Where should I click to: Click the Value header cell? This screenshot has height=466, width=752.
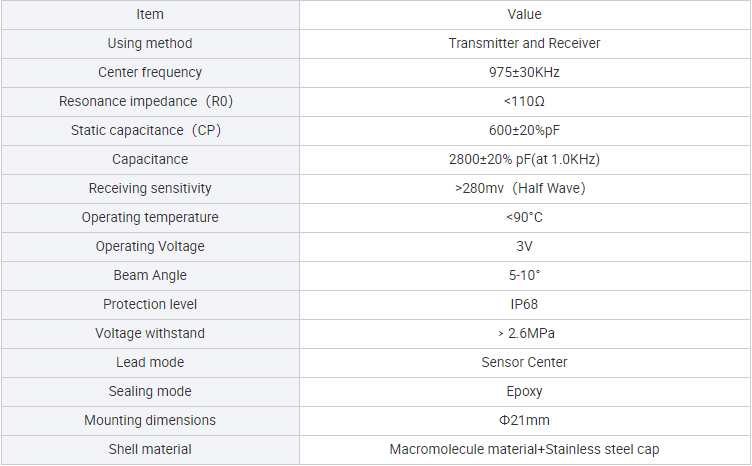[x=525, y=15]
